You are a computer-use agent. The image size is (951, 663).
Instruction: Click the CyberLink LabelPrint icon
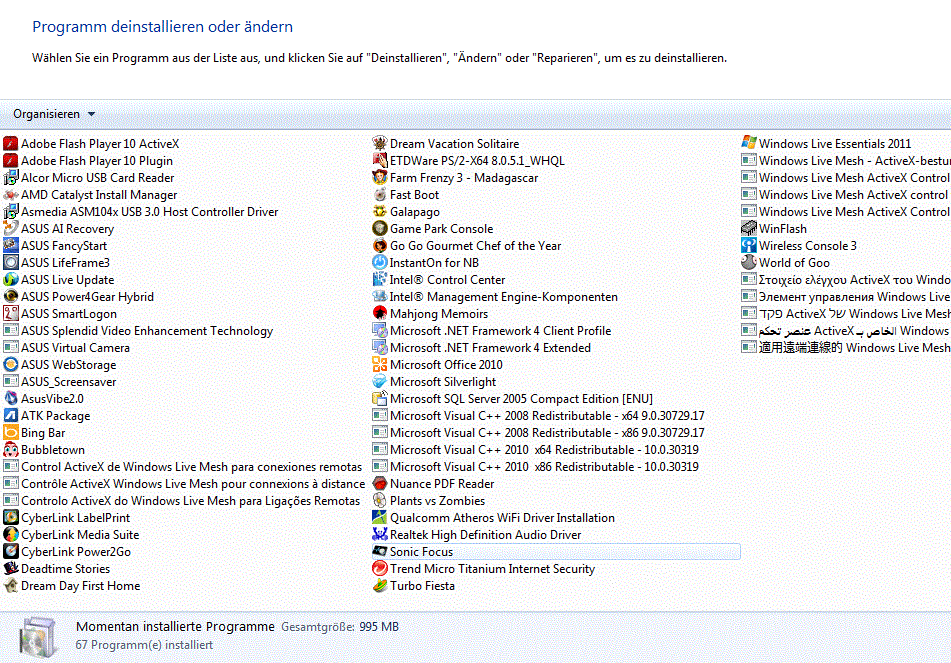[x=10, y=517]
